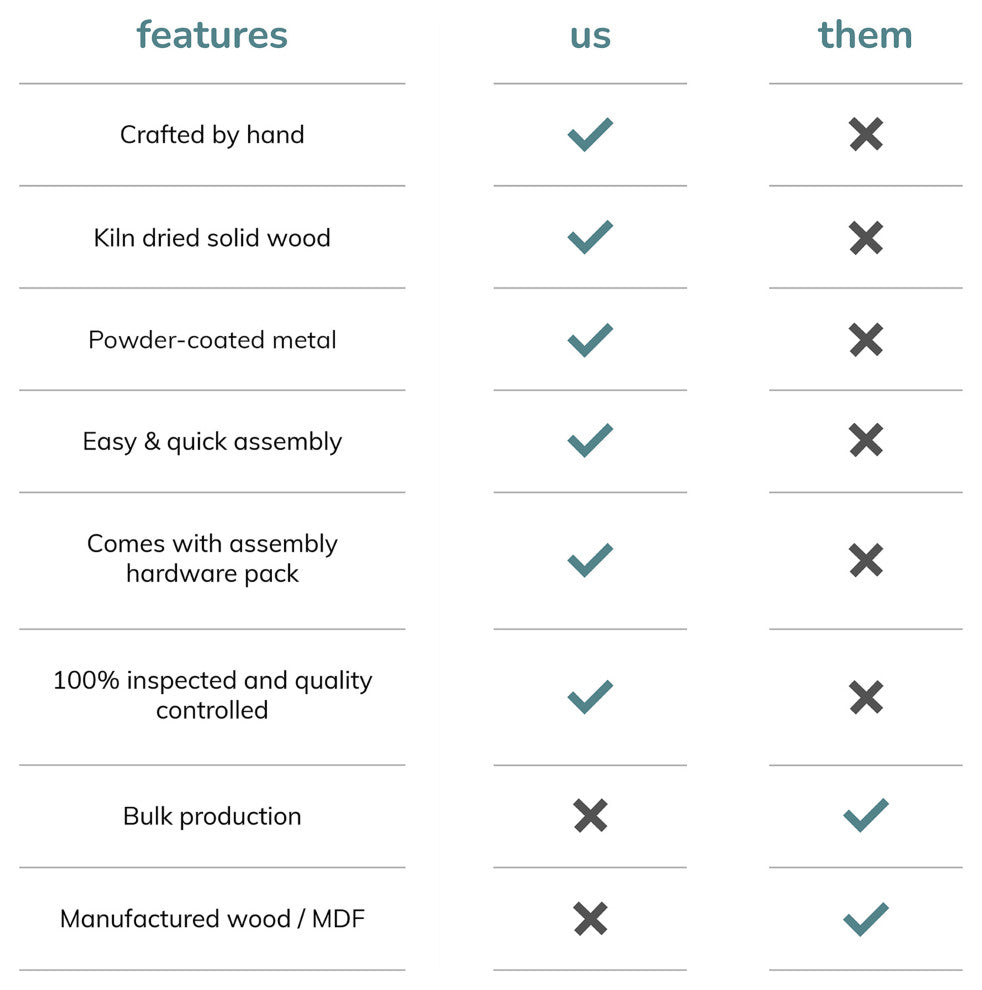The image size is (982, 990).
Task: Select the 'features' column heading
Action: (x=212, y=35)
